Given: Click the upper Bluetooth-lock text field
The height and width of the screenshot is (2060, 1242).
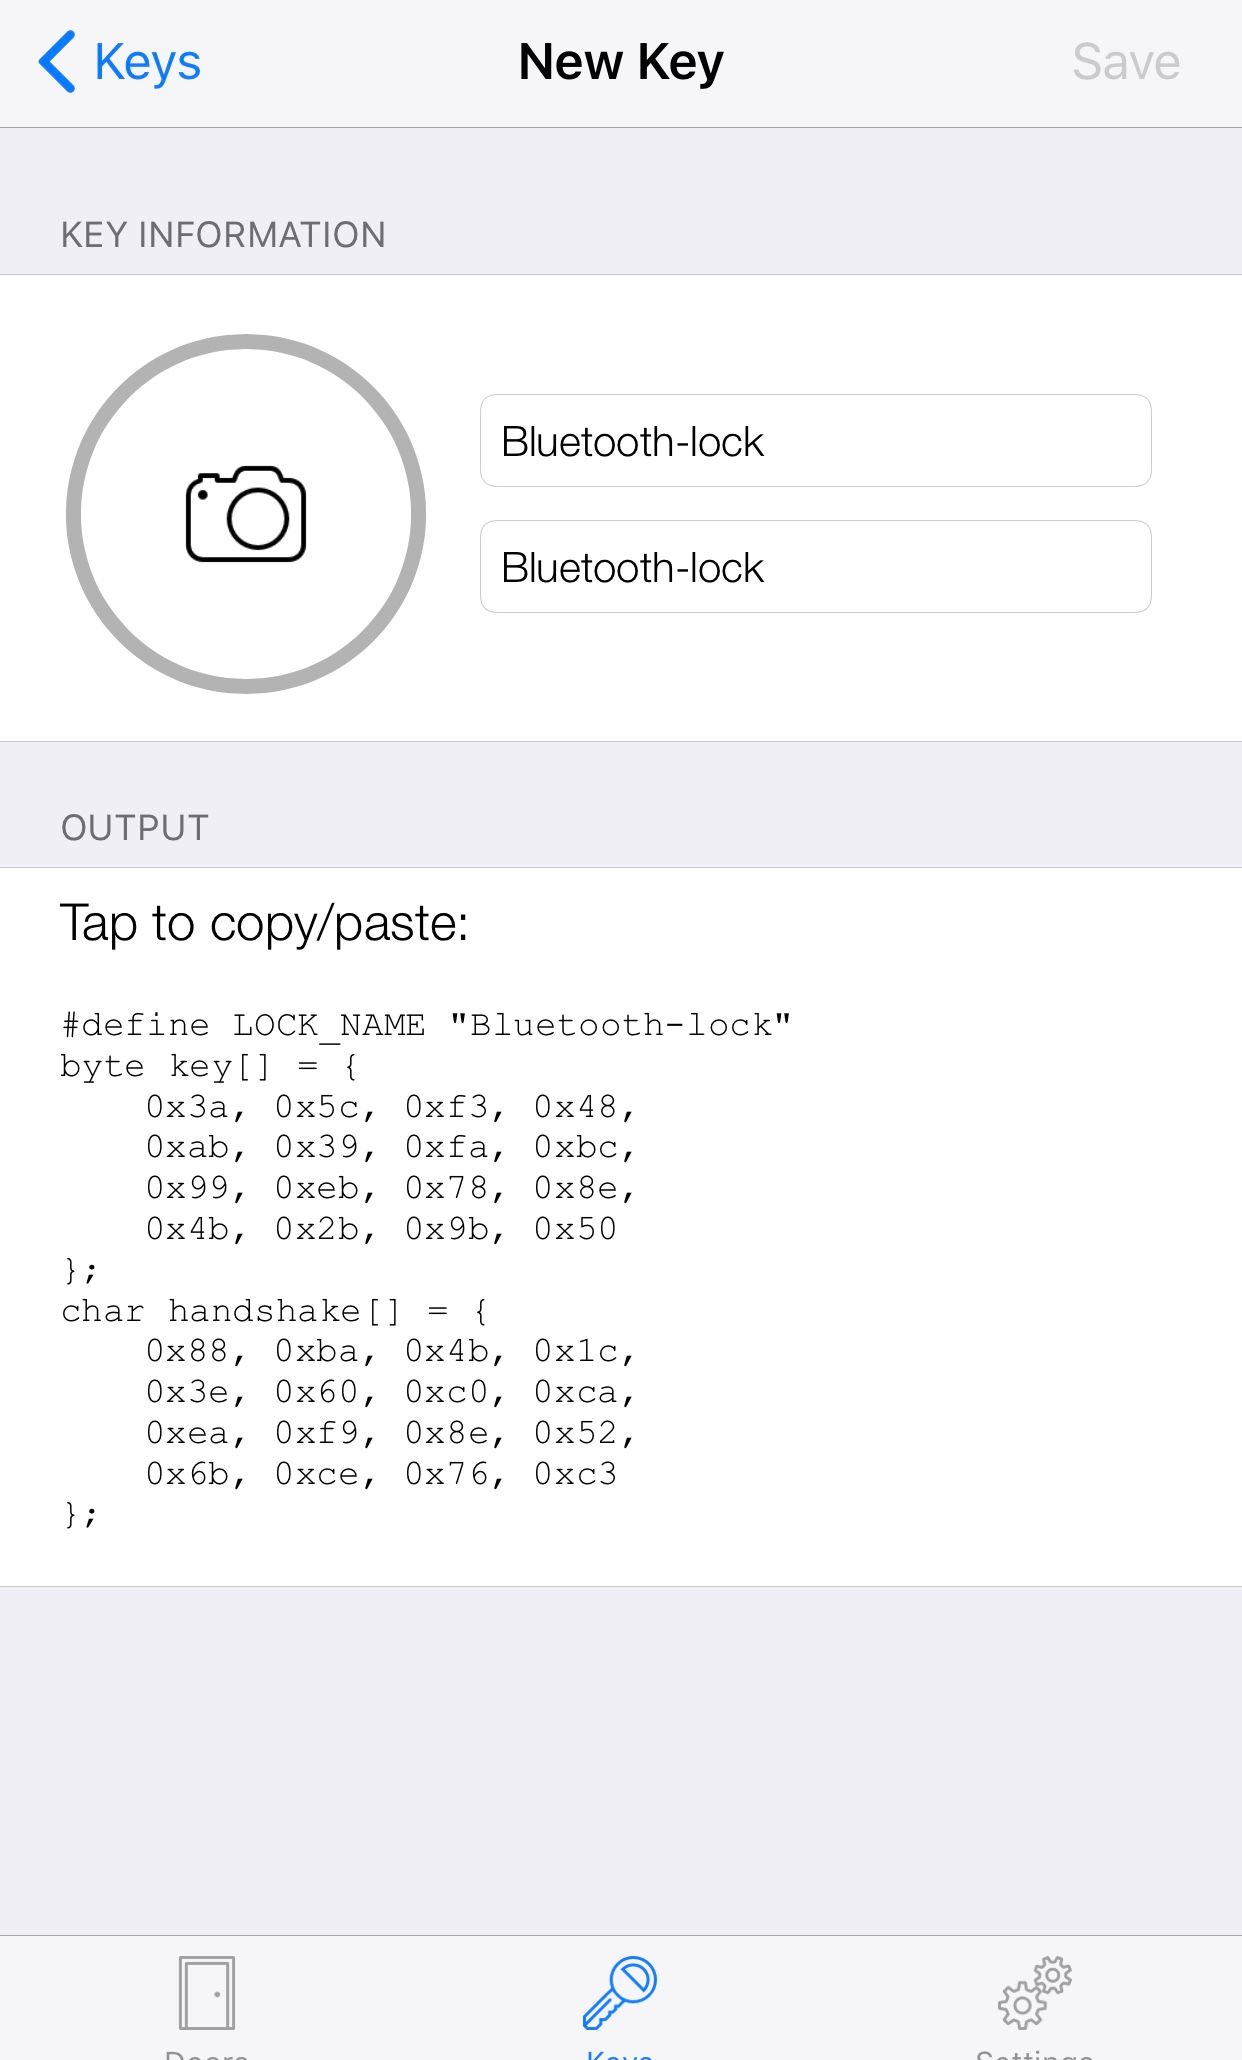Looking at the screenshot, I should pos(815,441).
